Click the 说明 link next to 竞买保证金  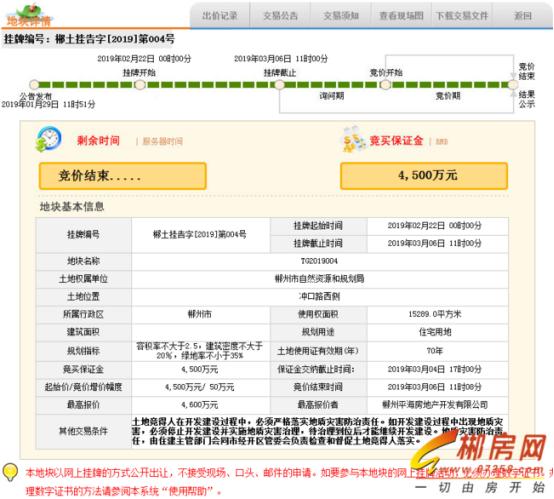442,142
